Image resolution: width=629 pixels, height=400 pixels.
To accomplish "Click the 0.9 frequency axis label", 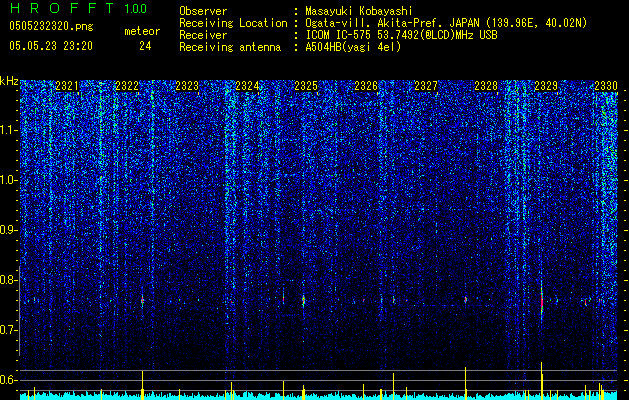I will tap(8, 230).
